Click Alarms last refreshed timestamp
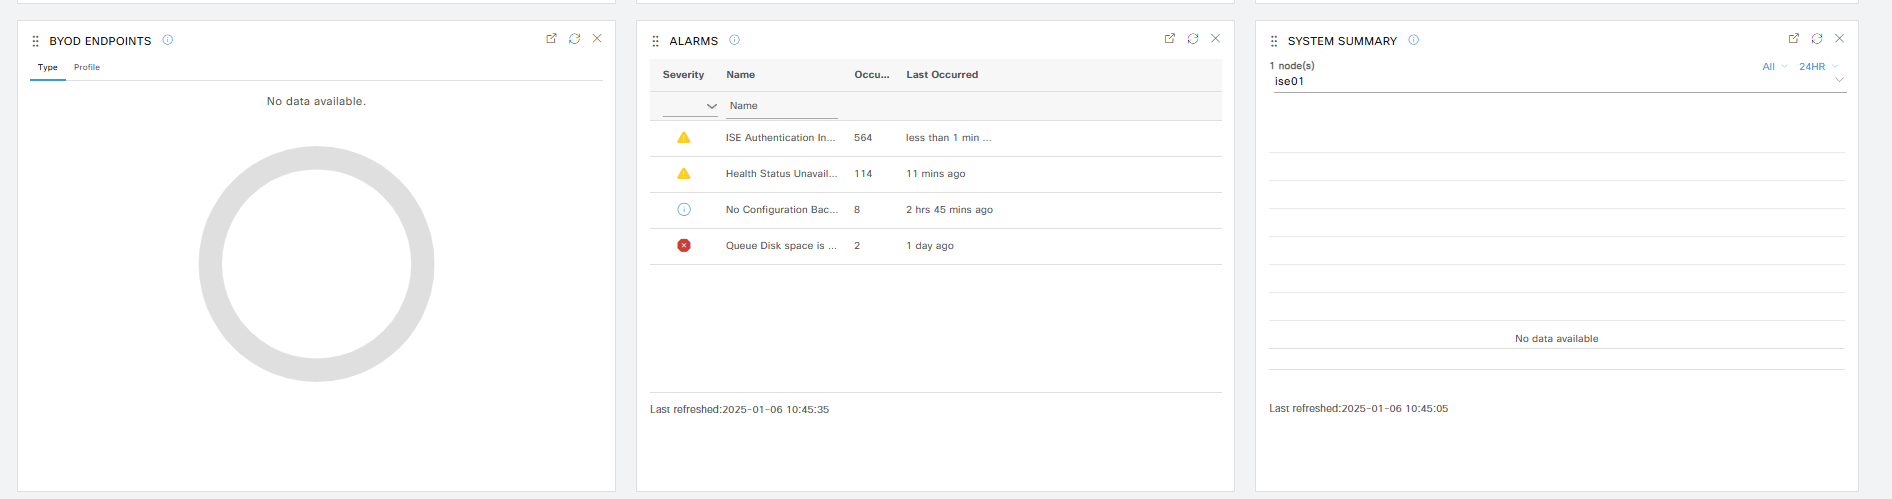Viewport: 1892px width, 499px height. click(x=739, y=410)
